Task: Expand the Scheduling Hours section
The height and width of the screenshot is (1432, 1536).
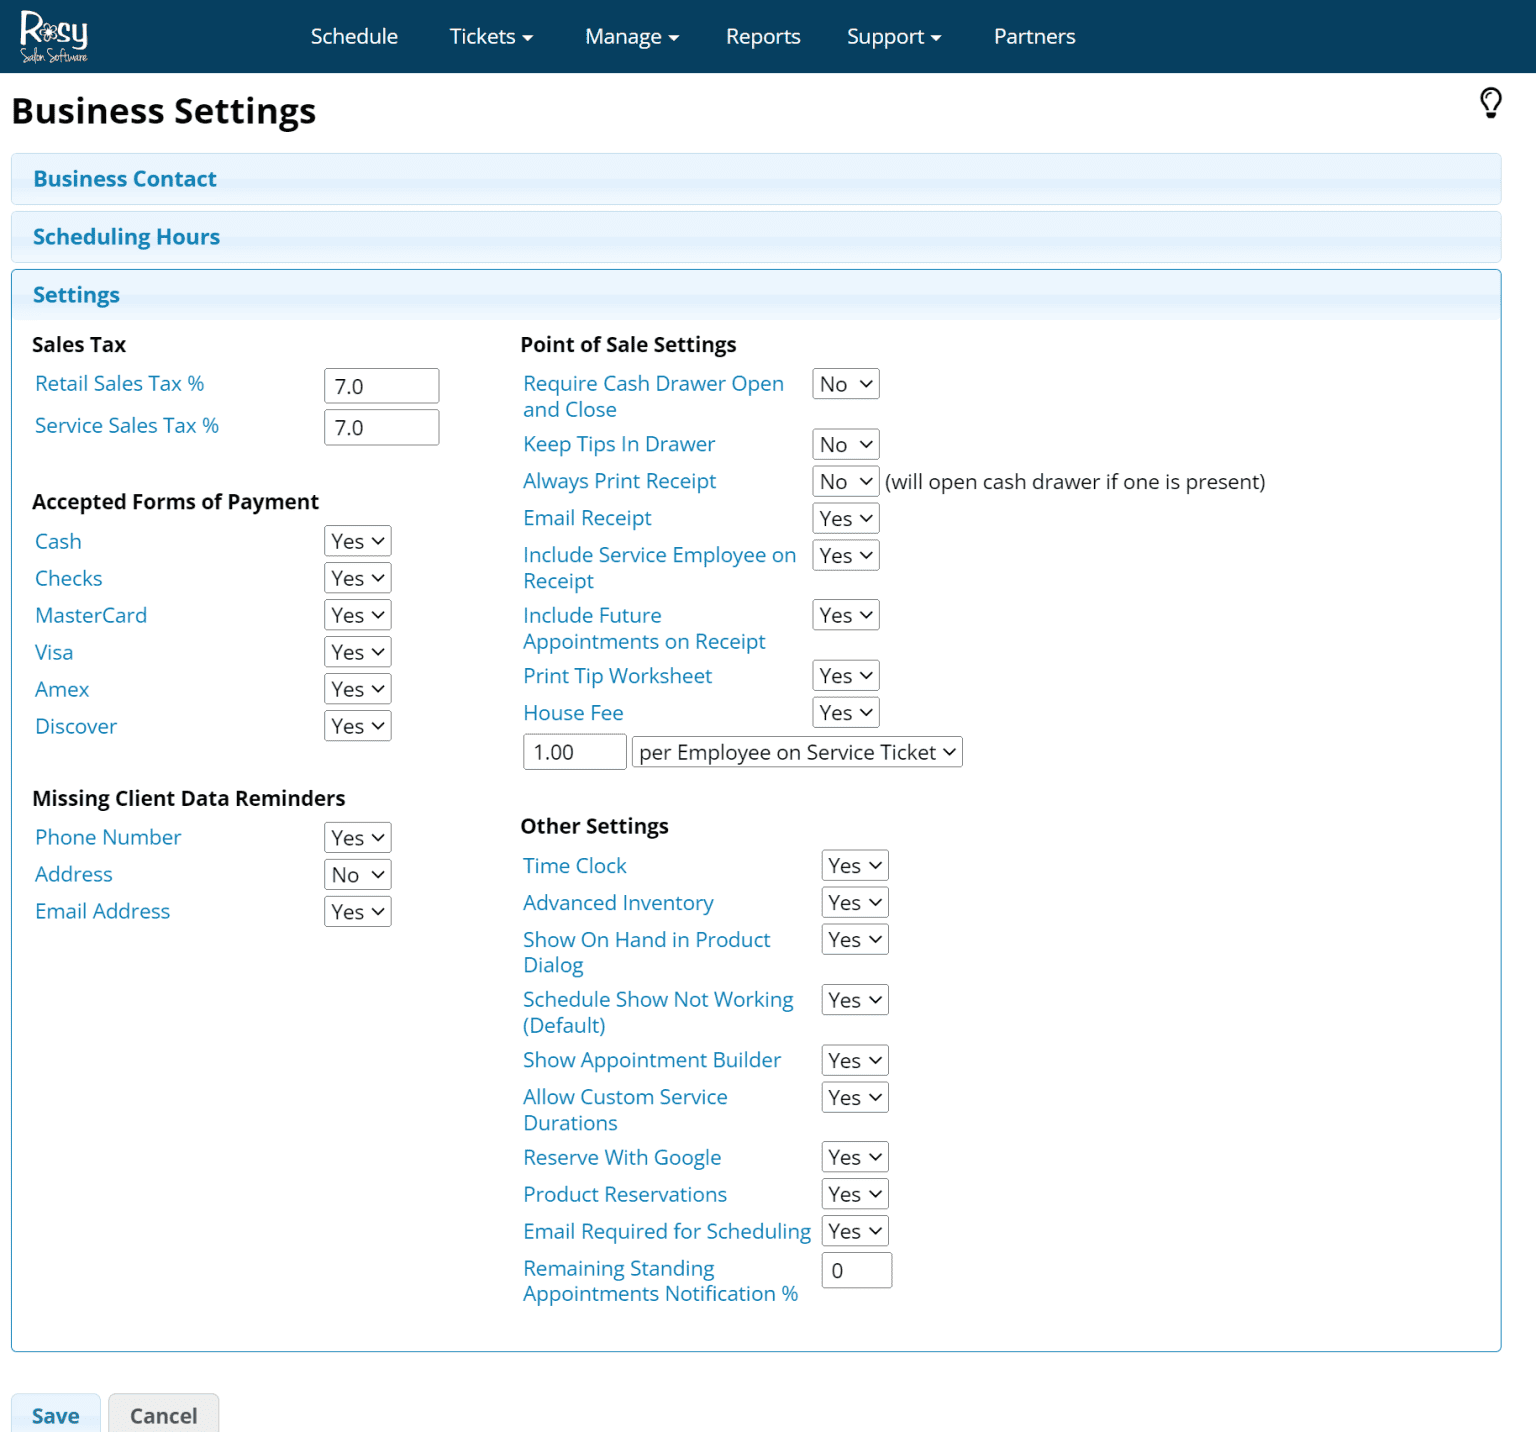Action: 126,237
